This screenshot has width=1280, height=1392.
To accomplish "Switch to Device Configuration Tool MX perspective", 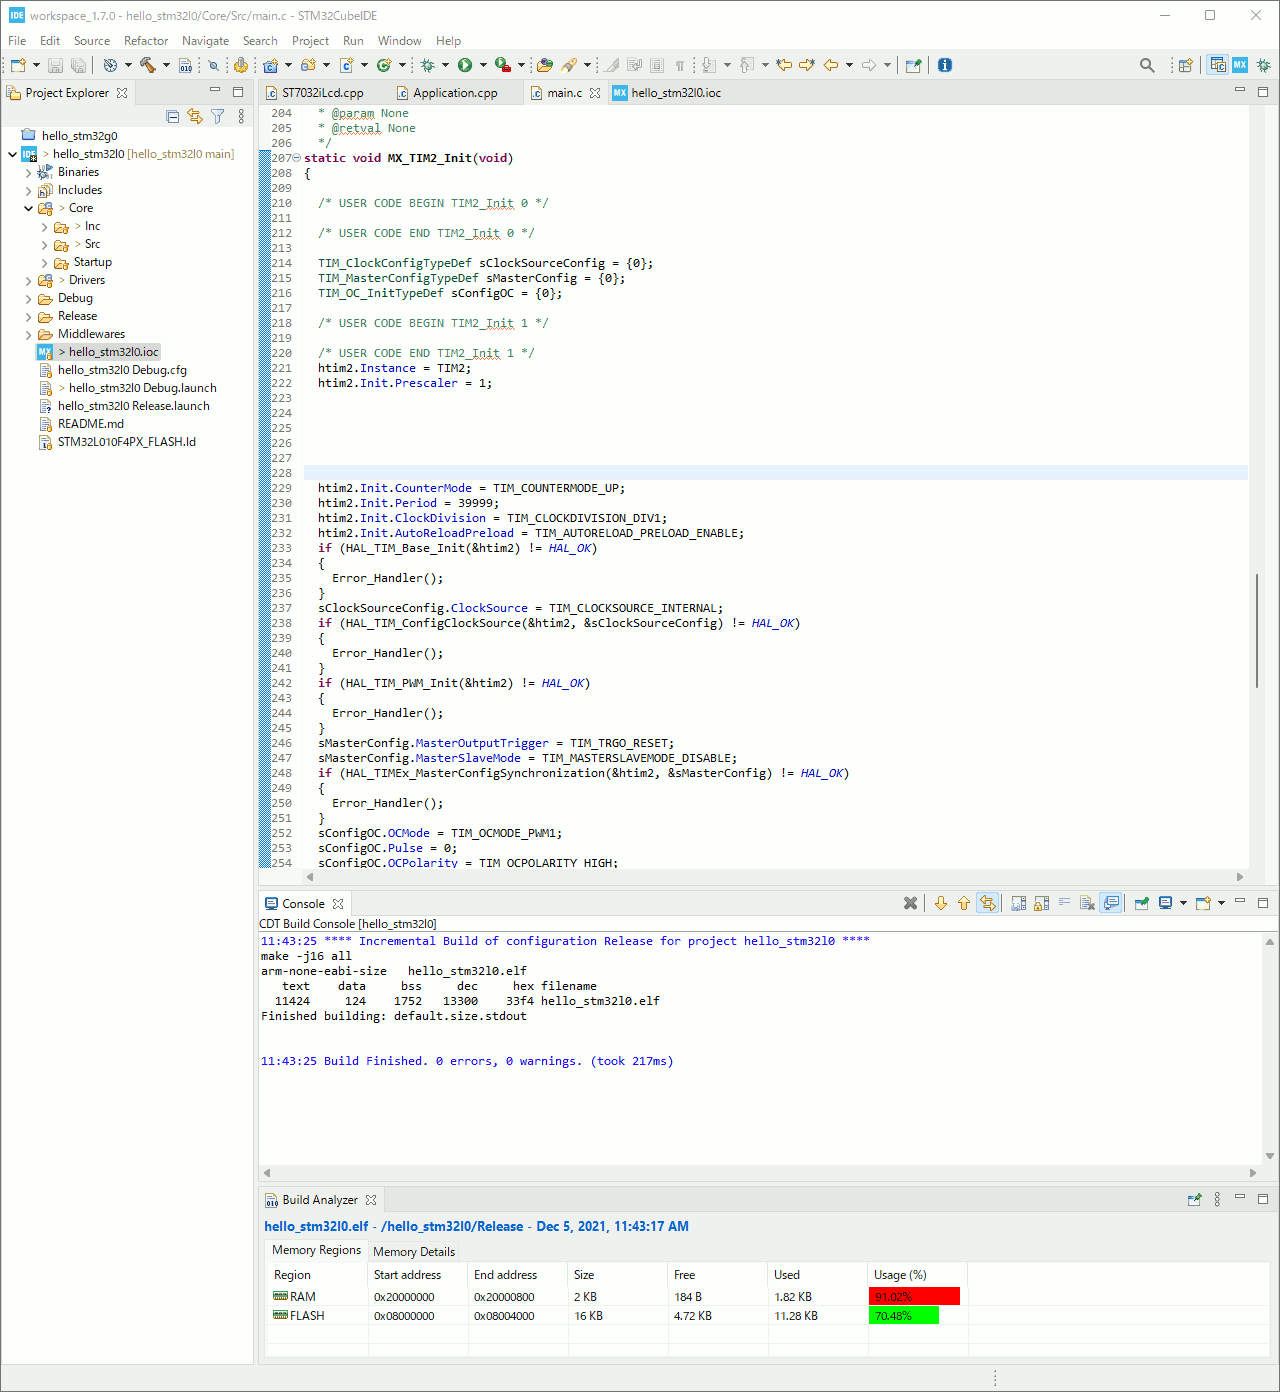I will [x=1240, y=65].
